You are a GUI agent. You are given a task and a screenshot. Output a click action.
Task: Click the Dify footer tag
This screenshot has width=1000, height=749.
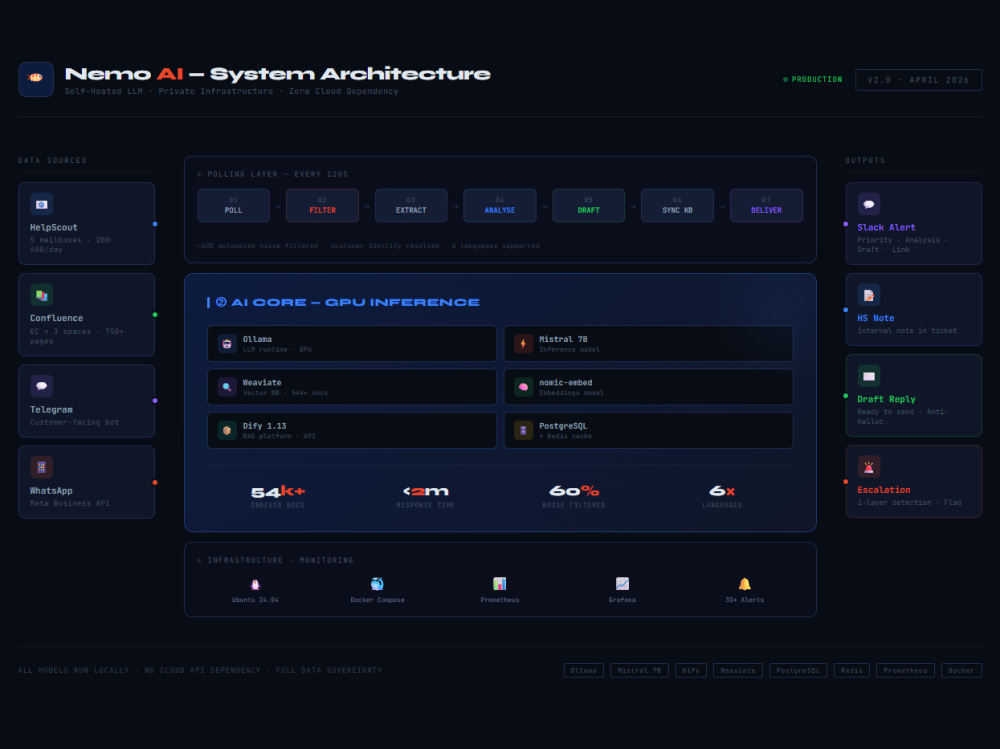[x=691, y=671]
